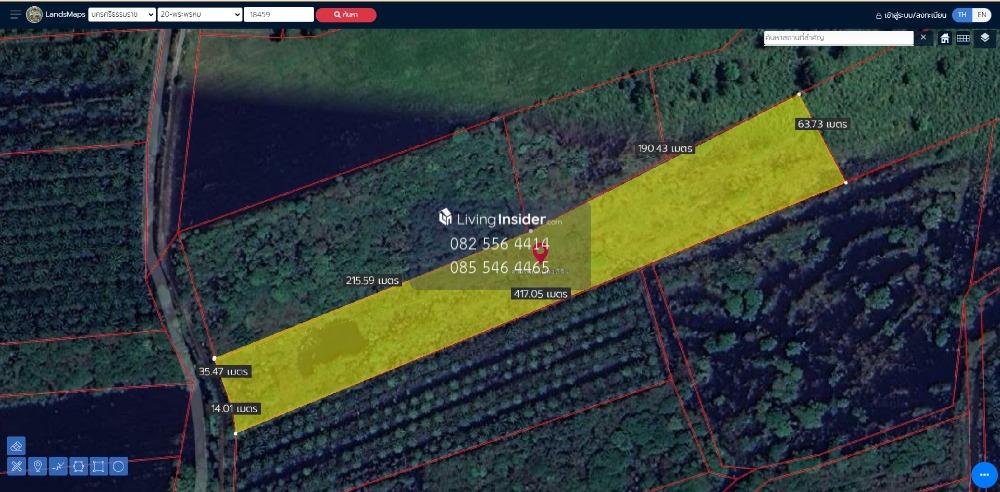Switch language to EN
The height and width of the screenshot is (492, 1000).
pyautogui.click(x=981, y=15)
